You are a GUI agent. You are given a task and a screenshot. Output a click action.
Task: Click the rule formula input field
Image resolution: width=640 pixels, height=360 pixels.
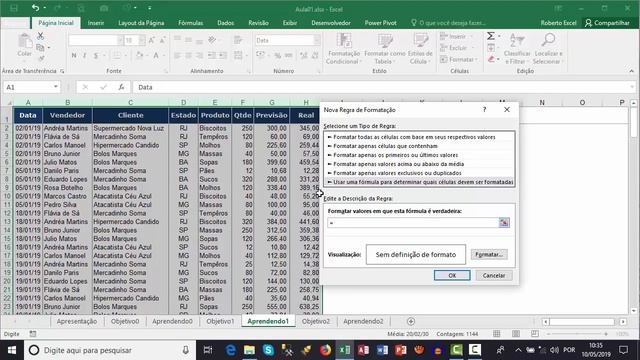coord(413,222)
